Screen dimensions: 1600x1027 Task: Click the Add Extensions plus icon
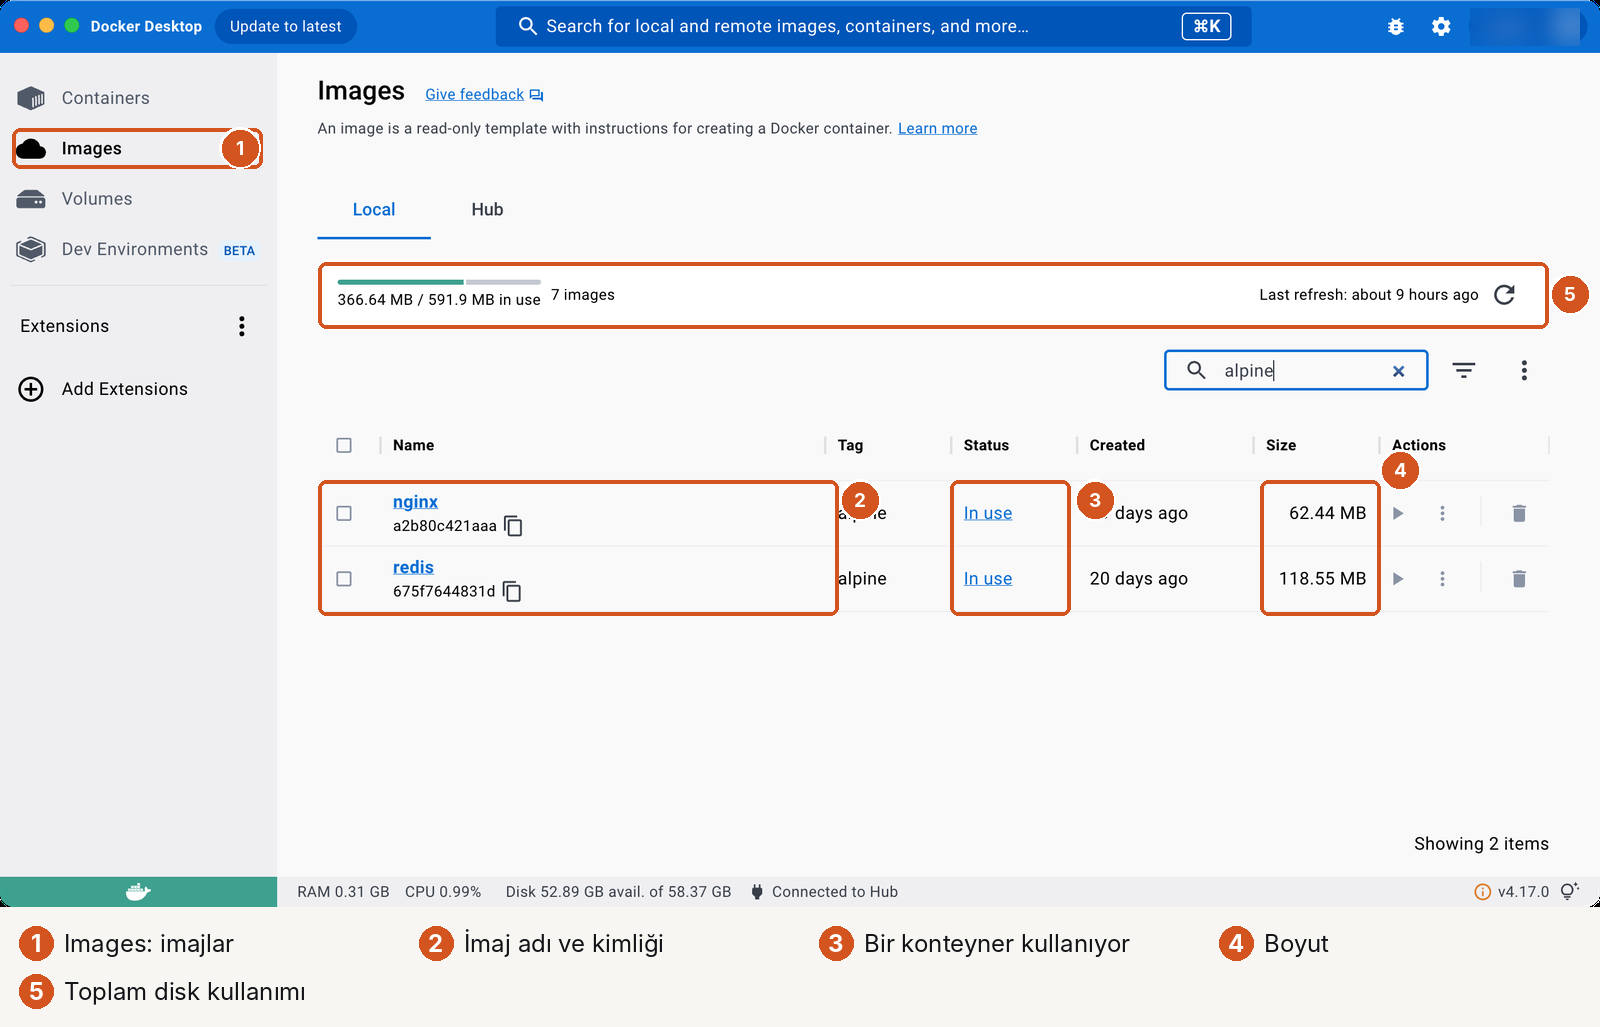click(x=31, y=389)
